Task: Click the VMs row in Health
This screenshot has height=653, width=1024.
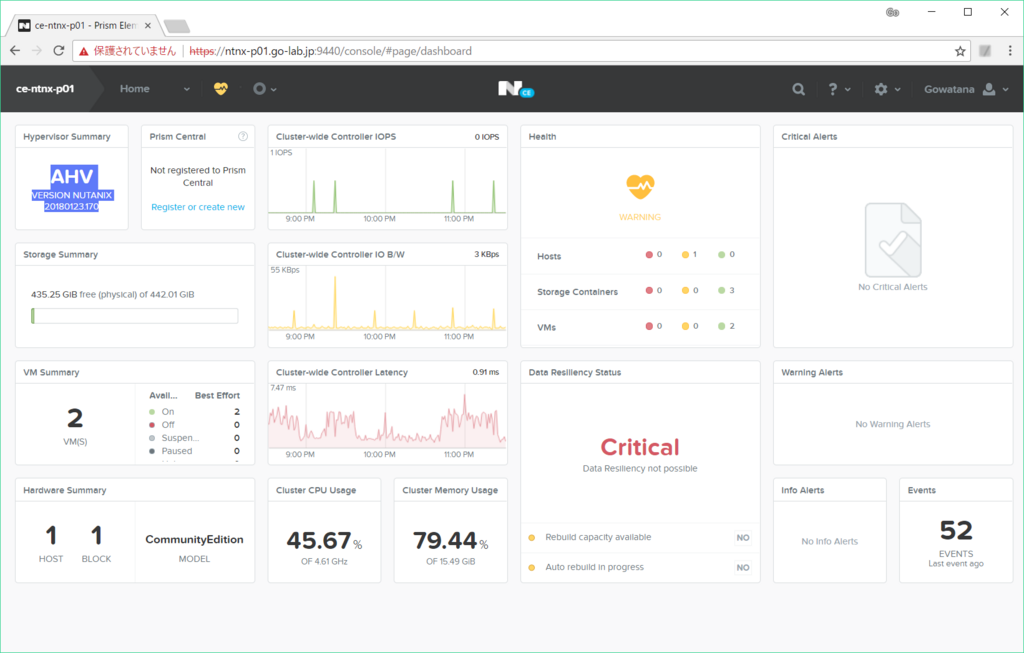Action: click(x=640, y=326)
